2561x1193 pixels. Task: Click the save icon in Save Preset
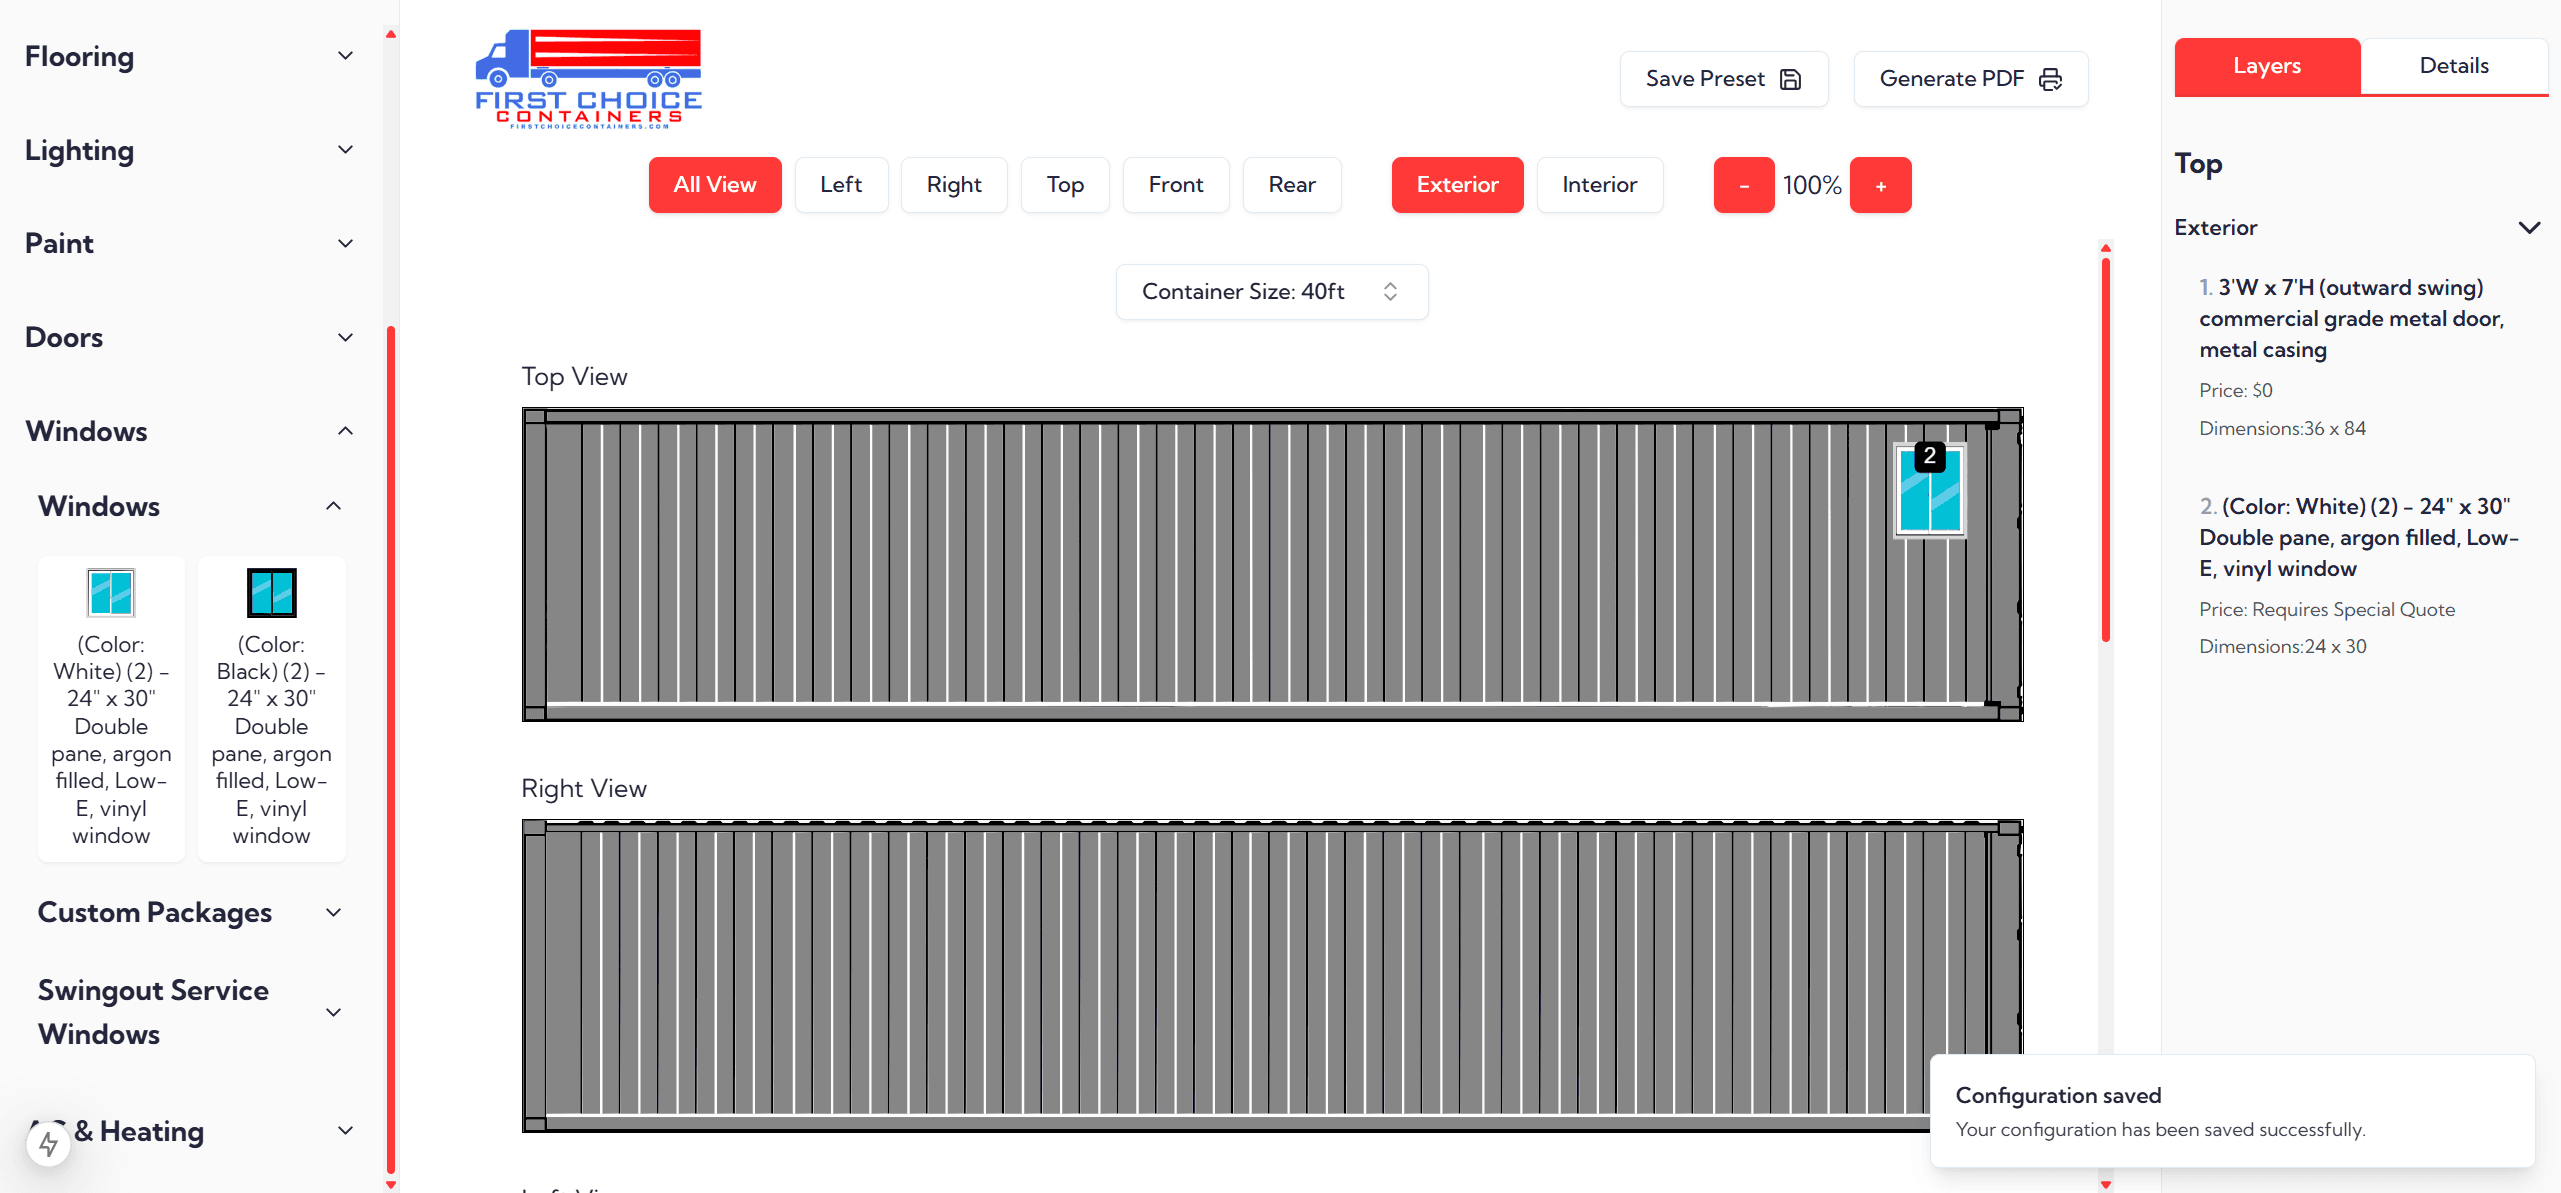[1790, 79]
